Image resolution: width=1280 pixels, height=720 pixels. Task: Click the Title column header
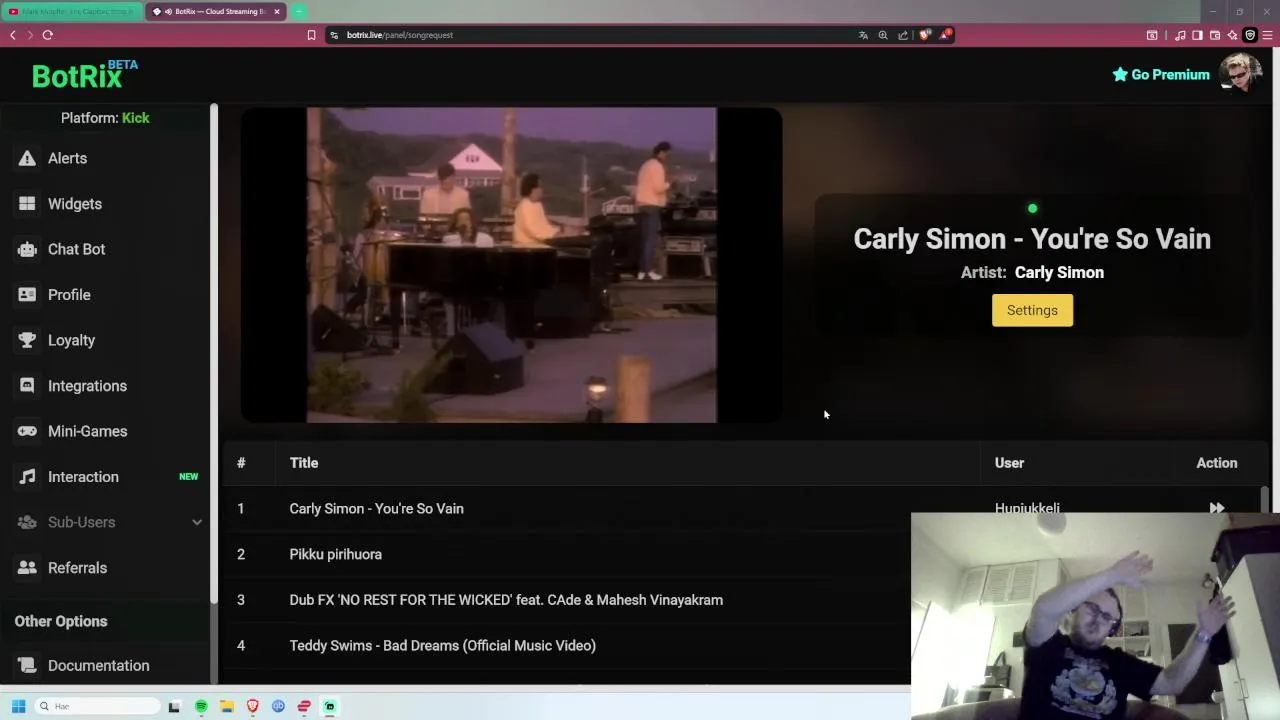[304, 463]
